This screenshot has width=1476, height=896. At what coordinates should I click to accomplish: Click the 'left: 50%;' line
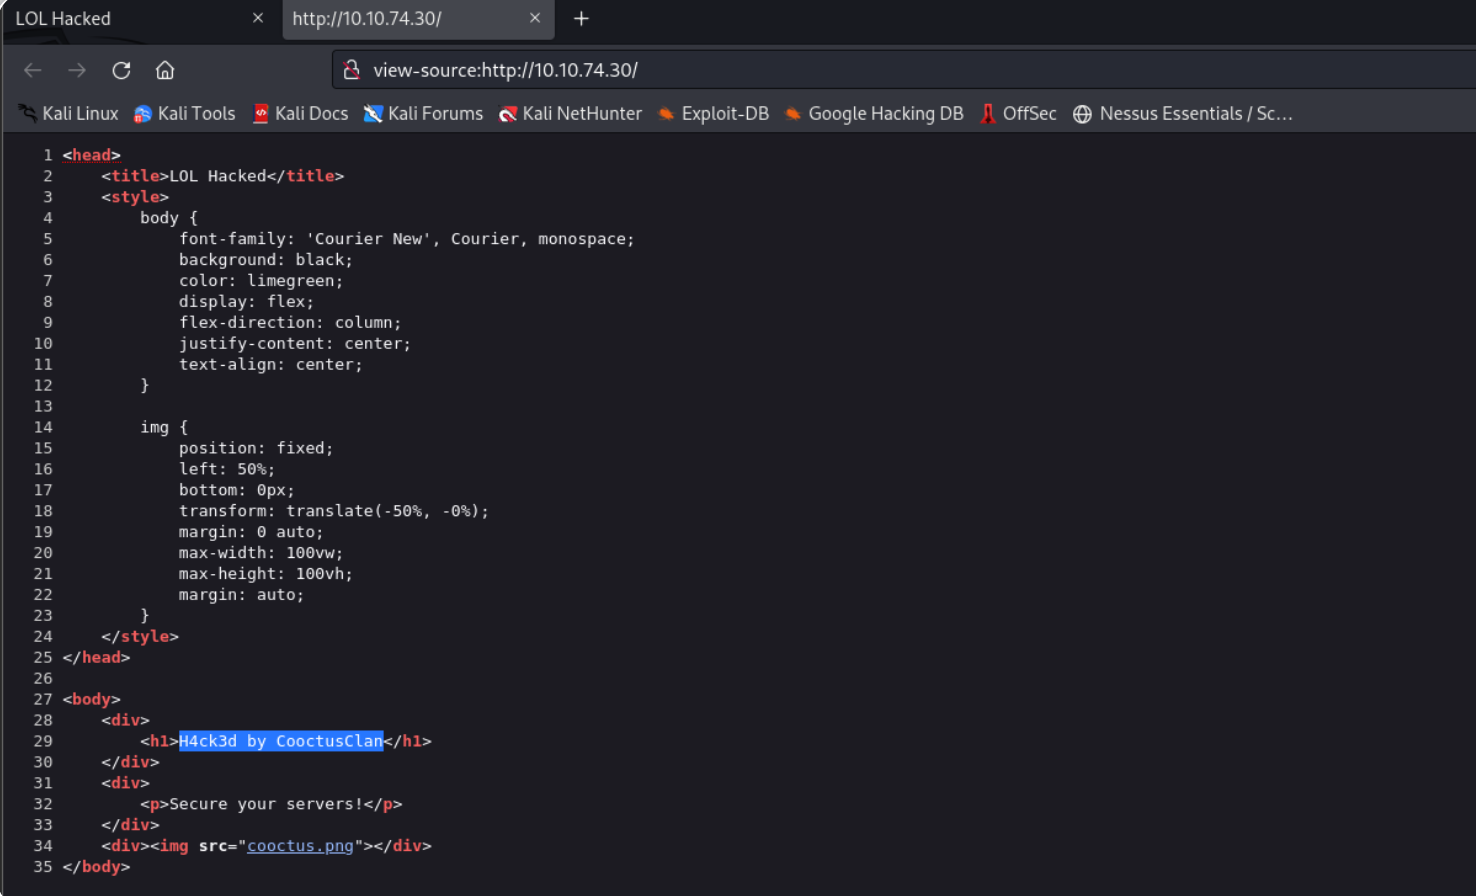[x=227, y=469]
